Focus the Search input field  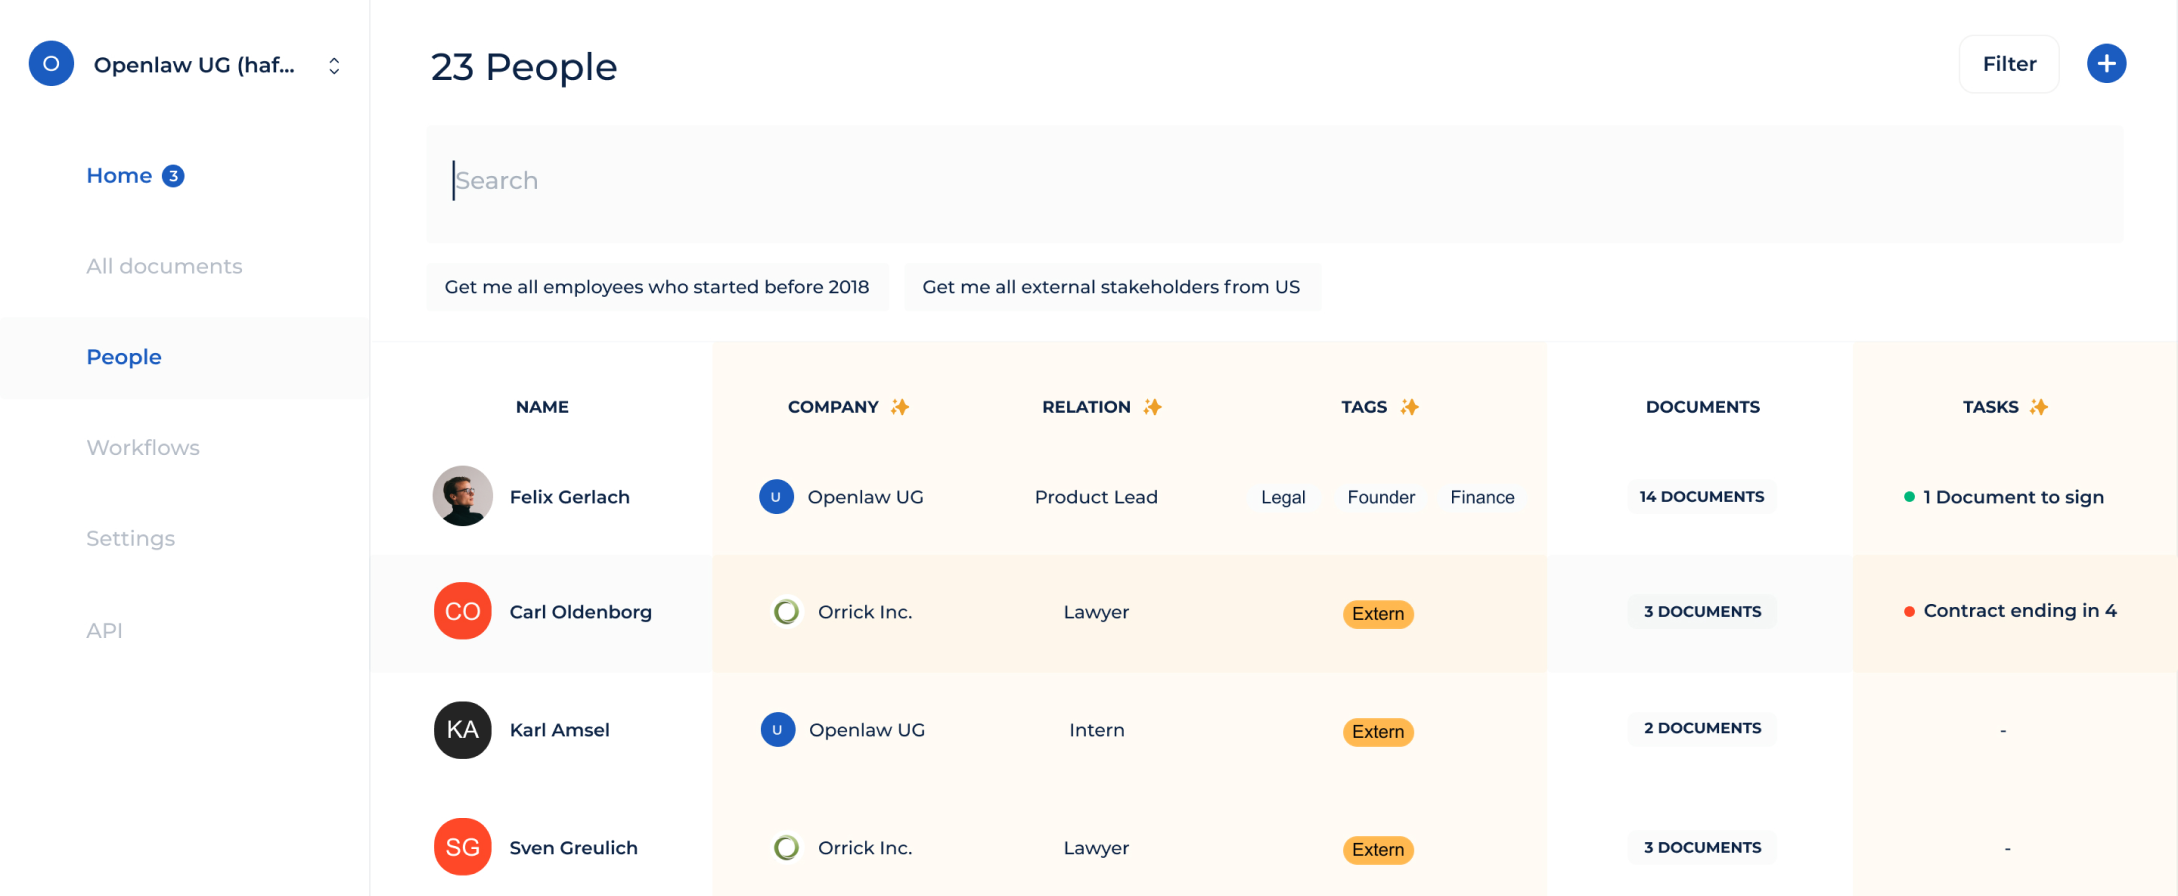coord(1274,182)
